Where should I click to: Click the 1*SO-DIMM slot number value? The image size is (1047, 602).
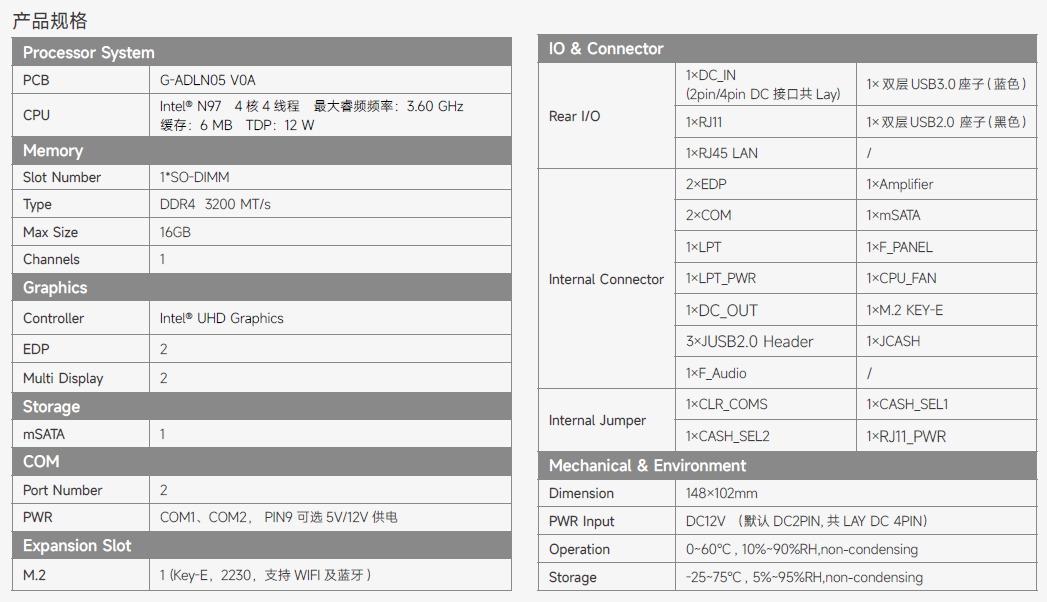click(x=194, y=177)
